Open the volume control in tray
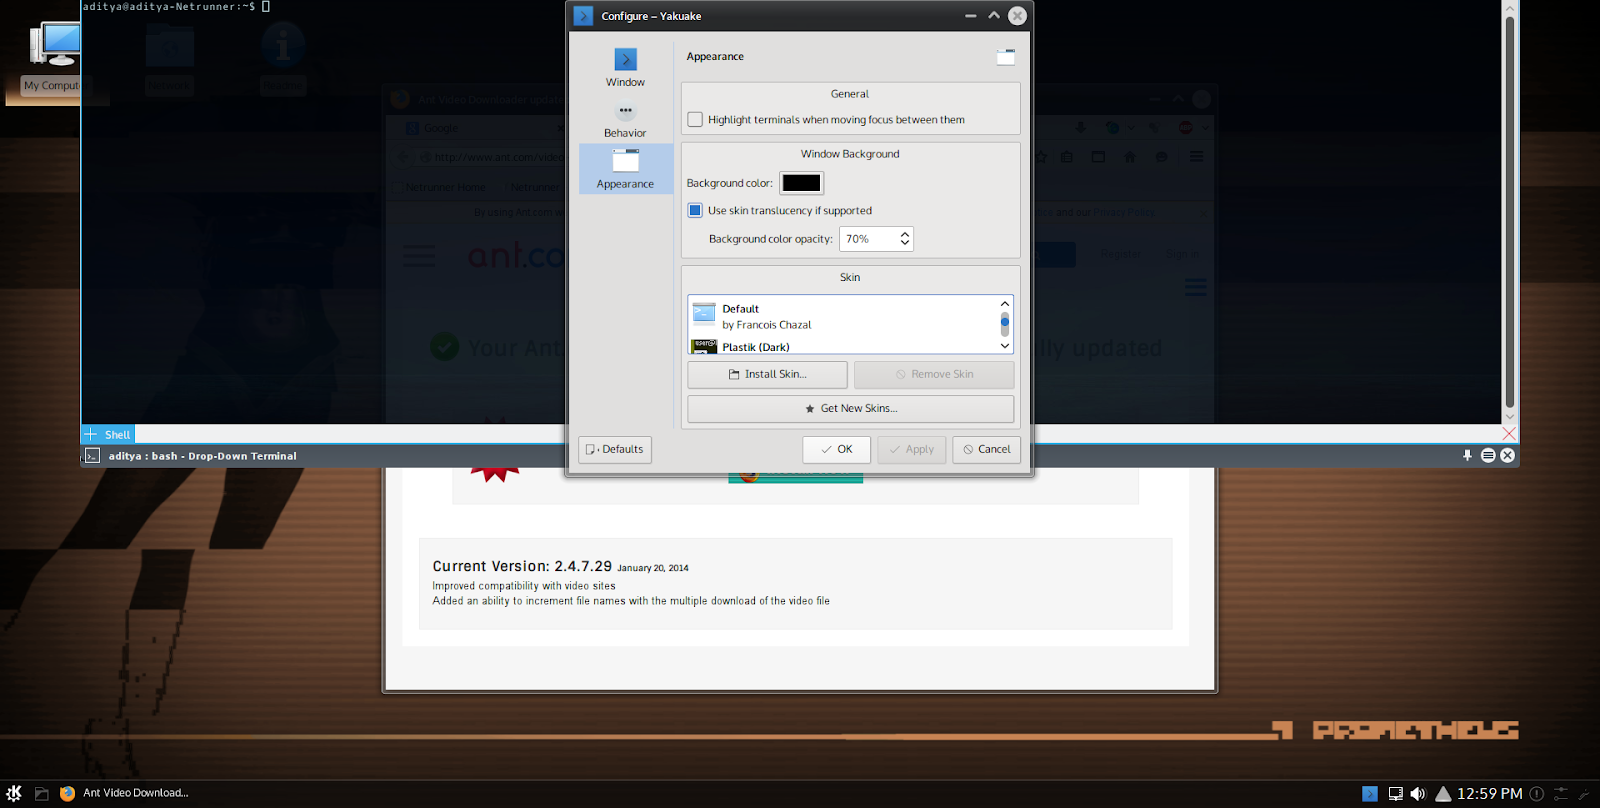1600x808 pixels. tap(1418, 794)
